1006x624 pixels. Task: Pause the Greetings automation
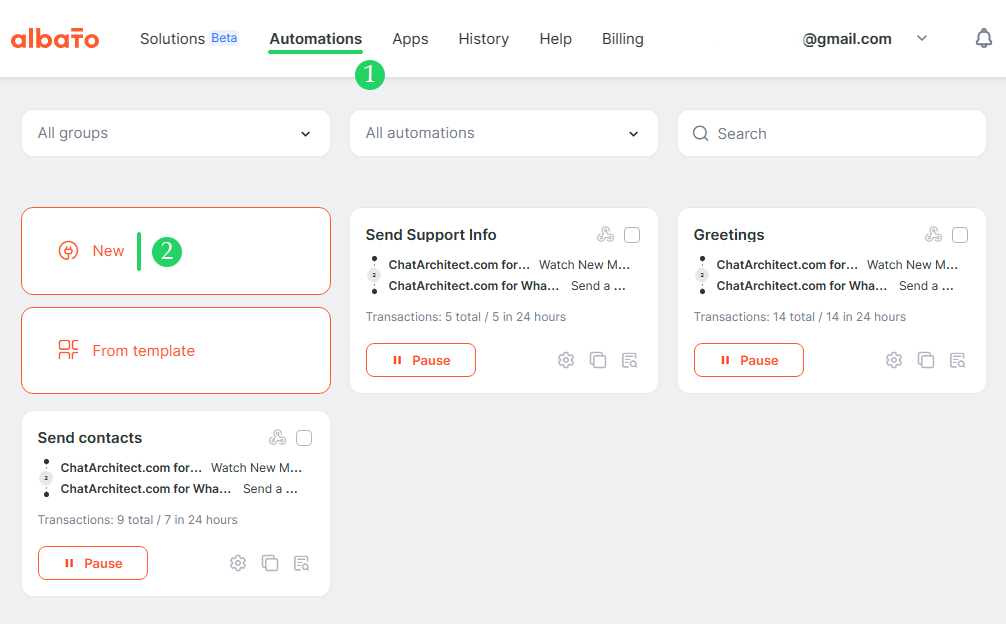click(x=749, y=360)
